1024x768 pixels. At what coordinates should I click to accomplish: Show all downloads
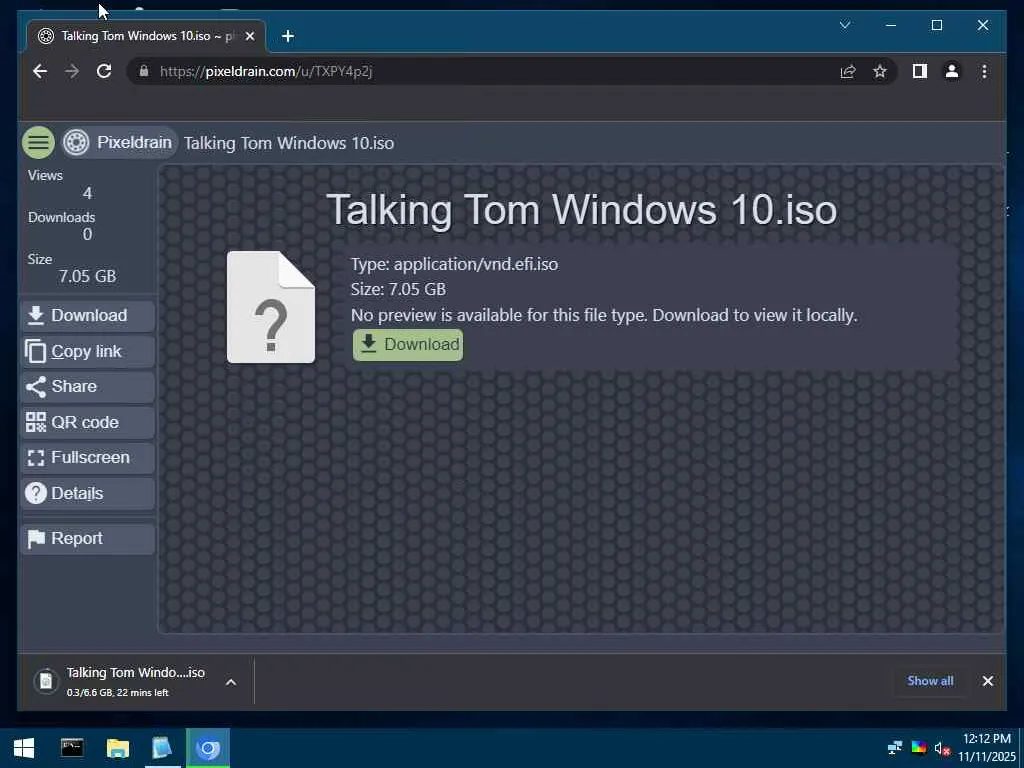[x=930, y=680]
